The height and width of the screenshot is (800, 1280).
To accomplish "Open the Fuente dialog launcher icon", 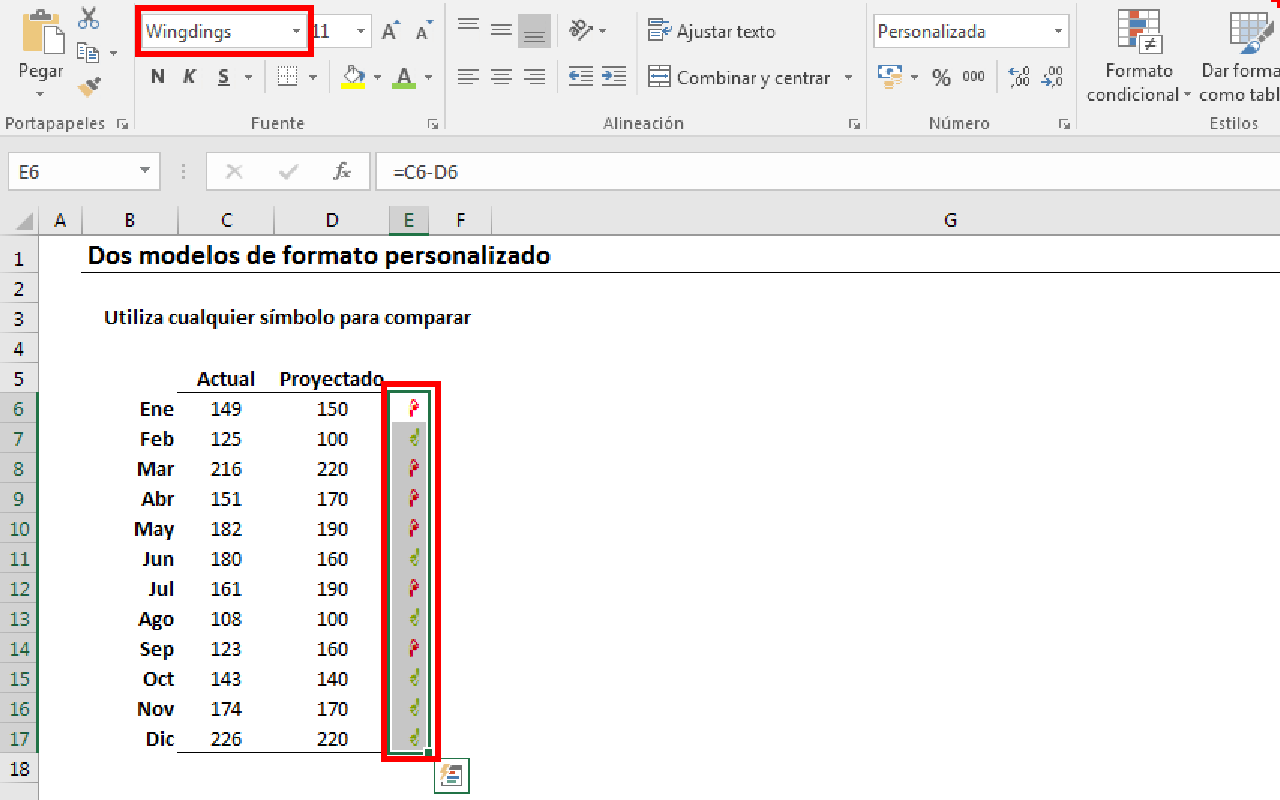I will (433, 123).
